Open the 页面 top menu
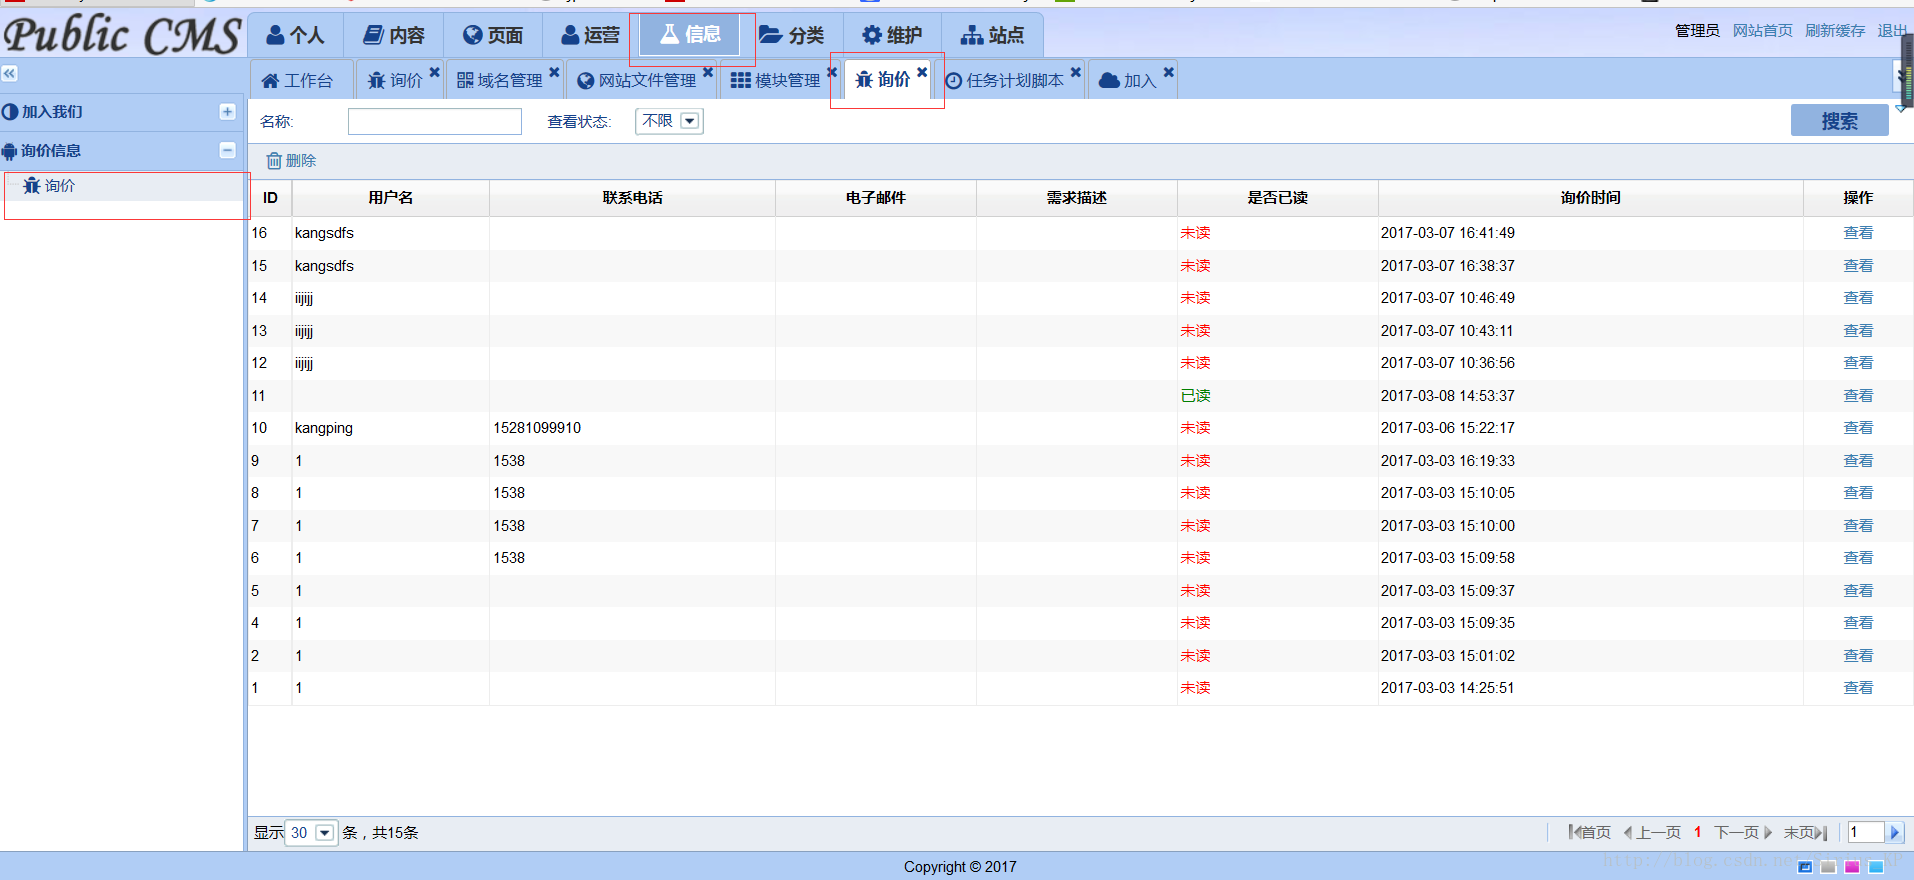 click(493, 35)
